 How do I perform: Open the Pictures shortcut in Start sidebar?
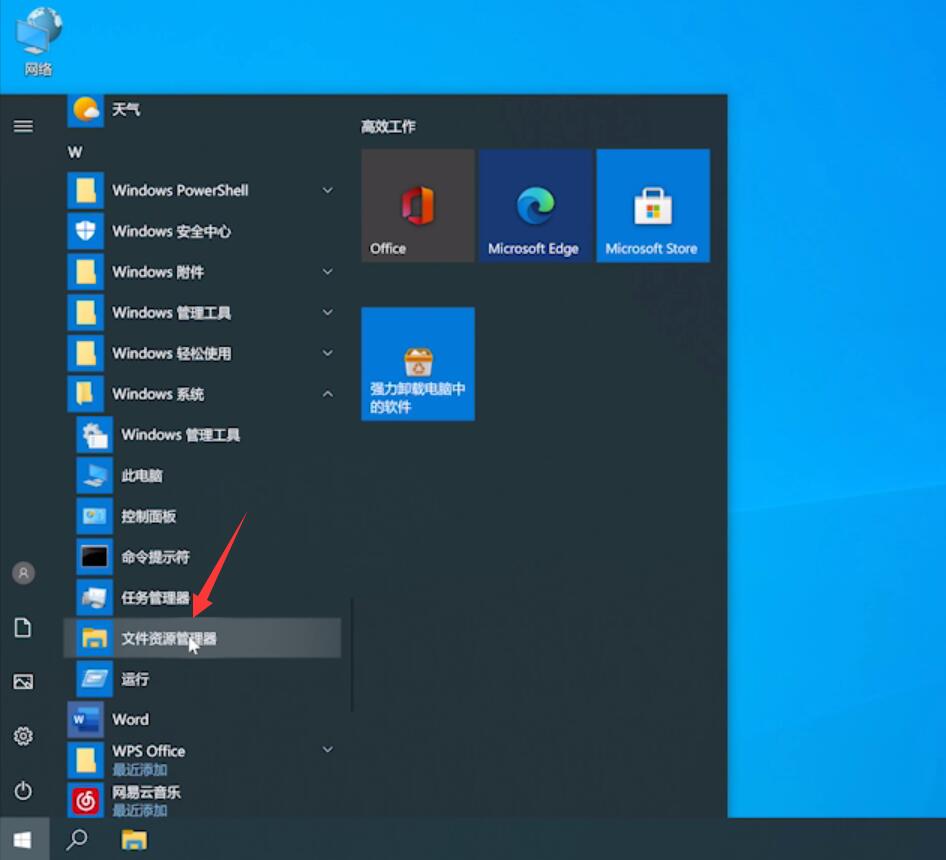click(24, 682)
